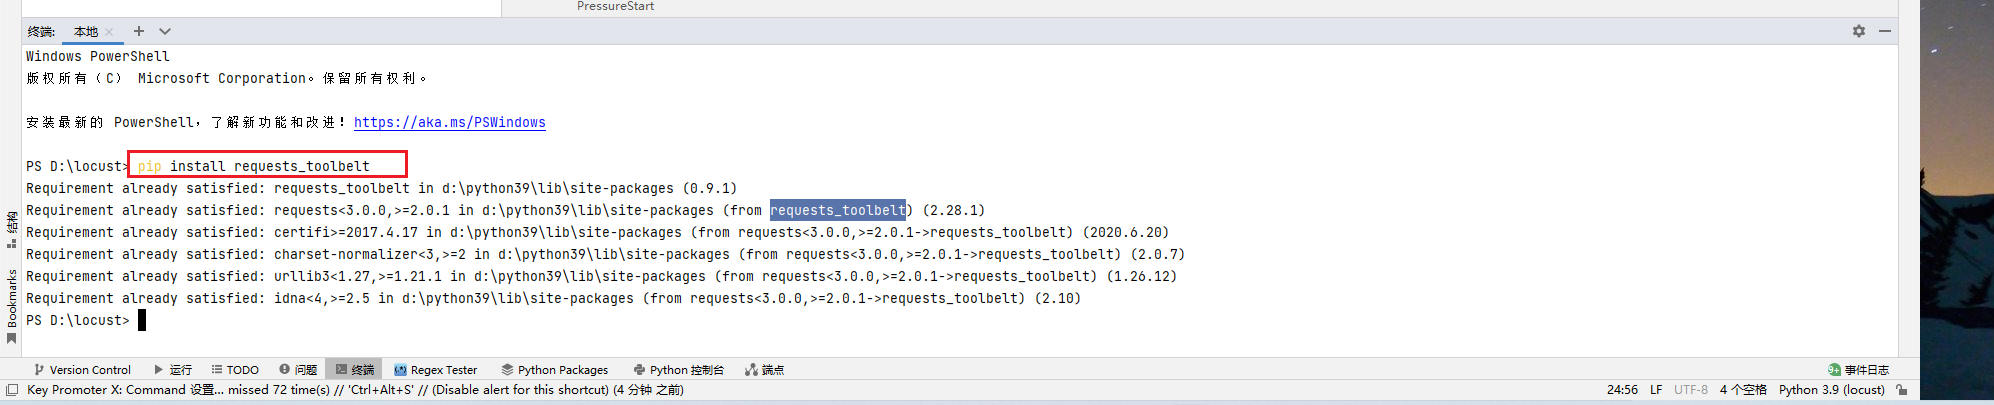The height and width of the screenshot is (405, 1994).
Task: Open the 事件日志 event log
Action: pyautogui.click(x=1859, y=370)
